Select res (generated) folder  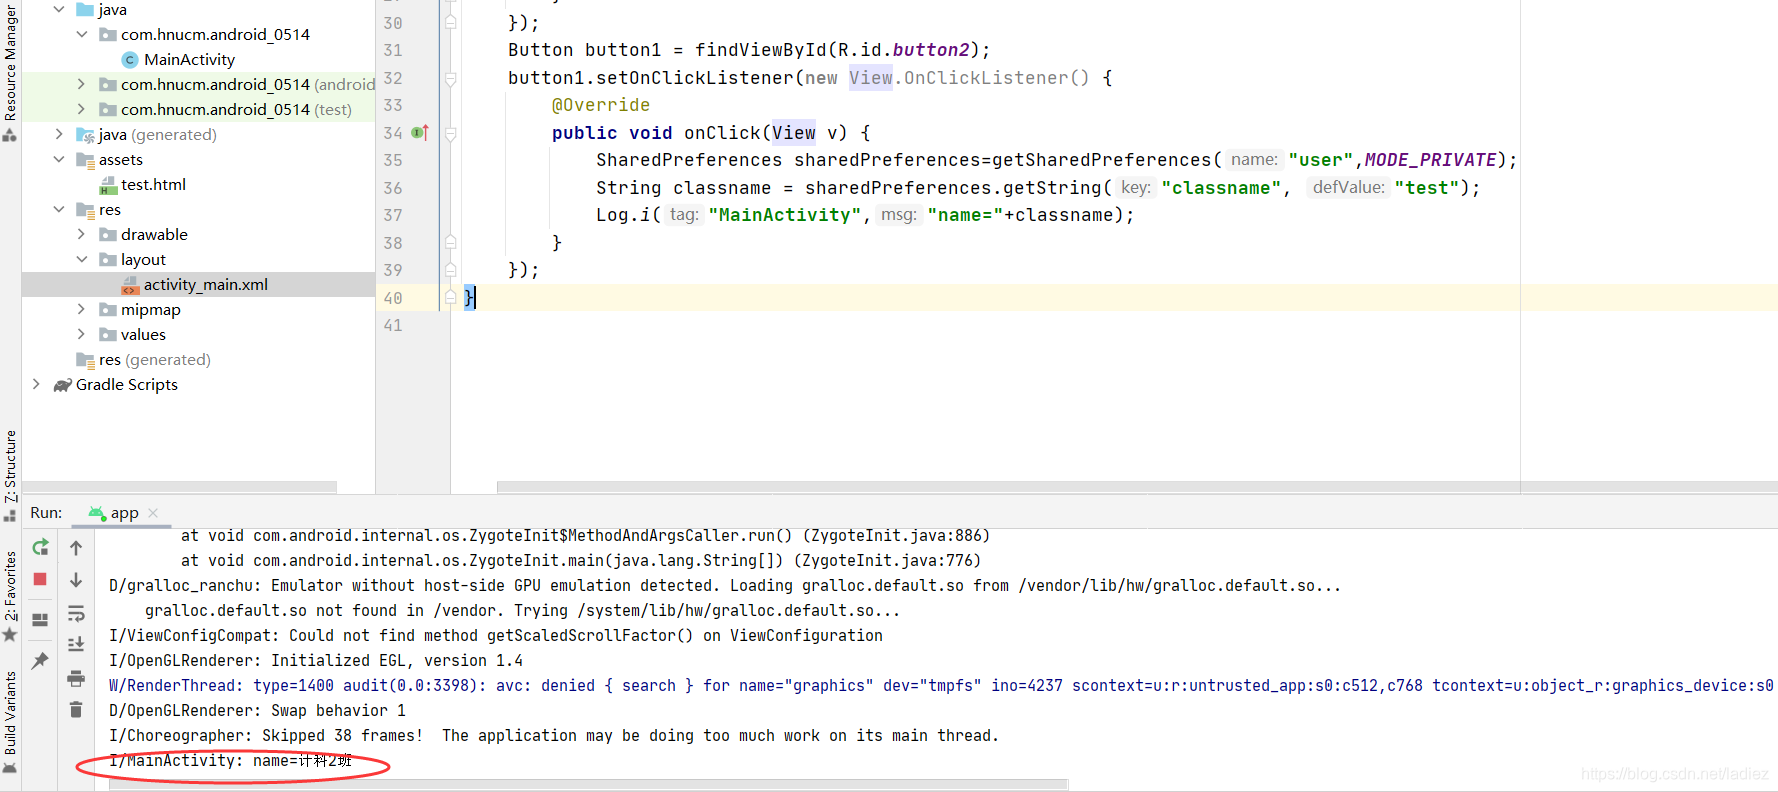point(154,360)
